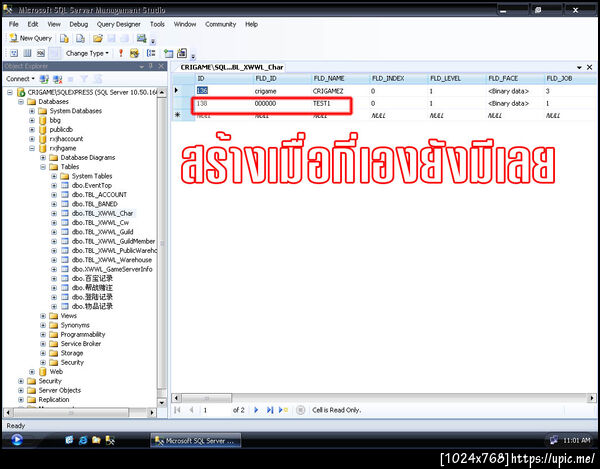Click the cell containing CRIGAMEZ
This screenshot has height=469, width=600.
[340, 91]
